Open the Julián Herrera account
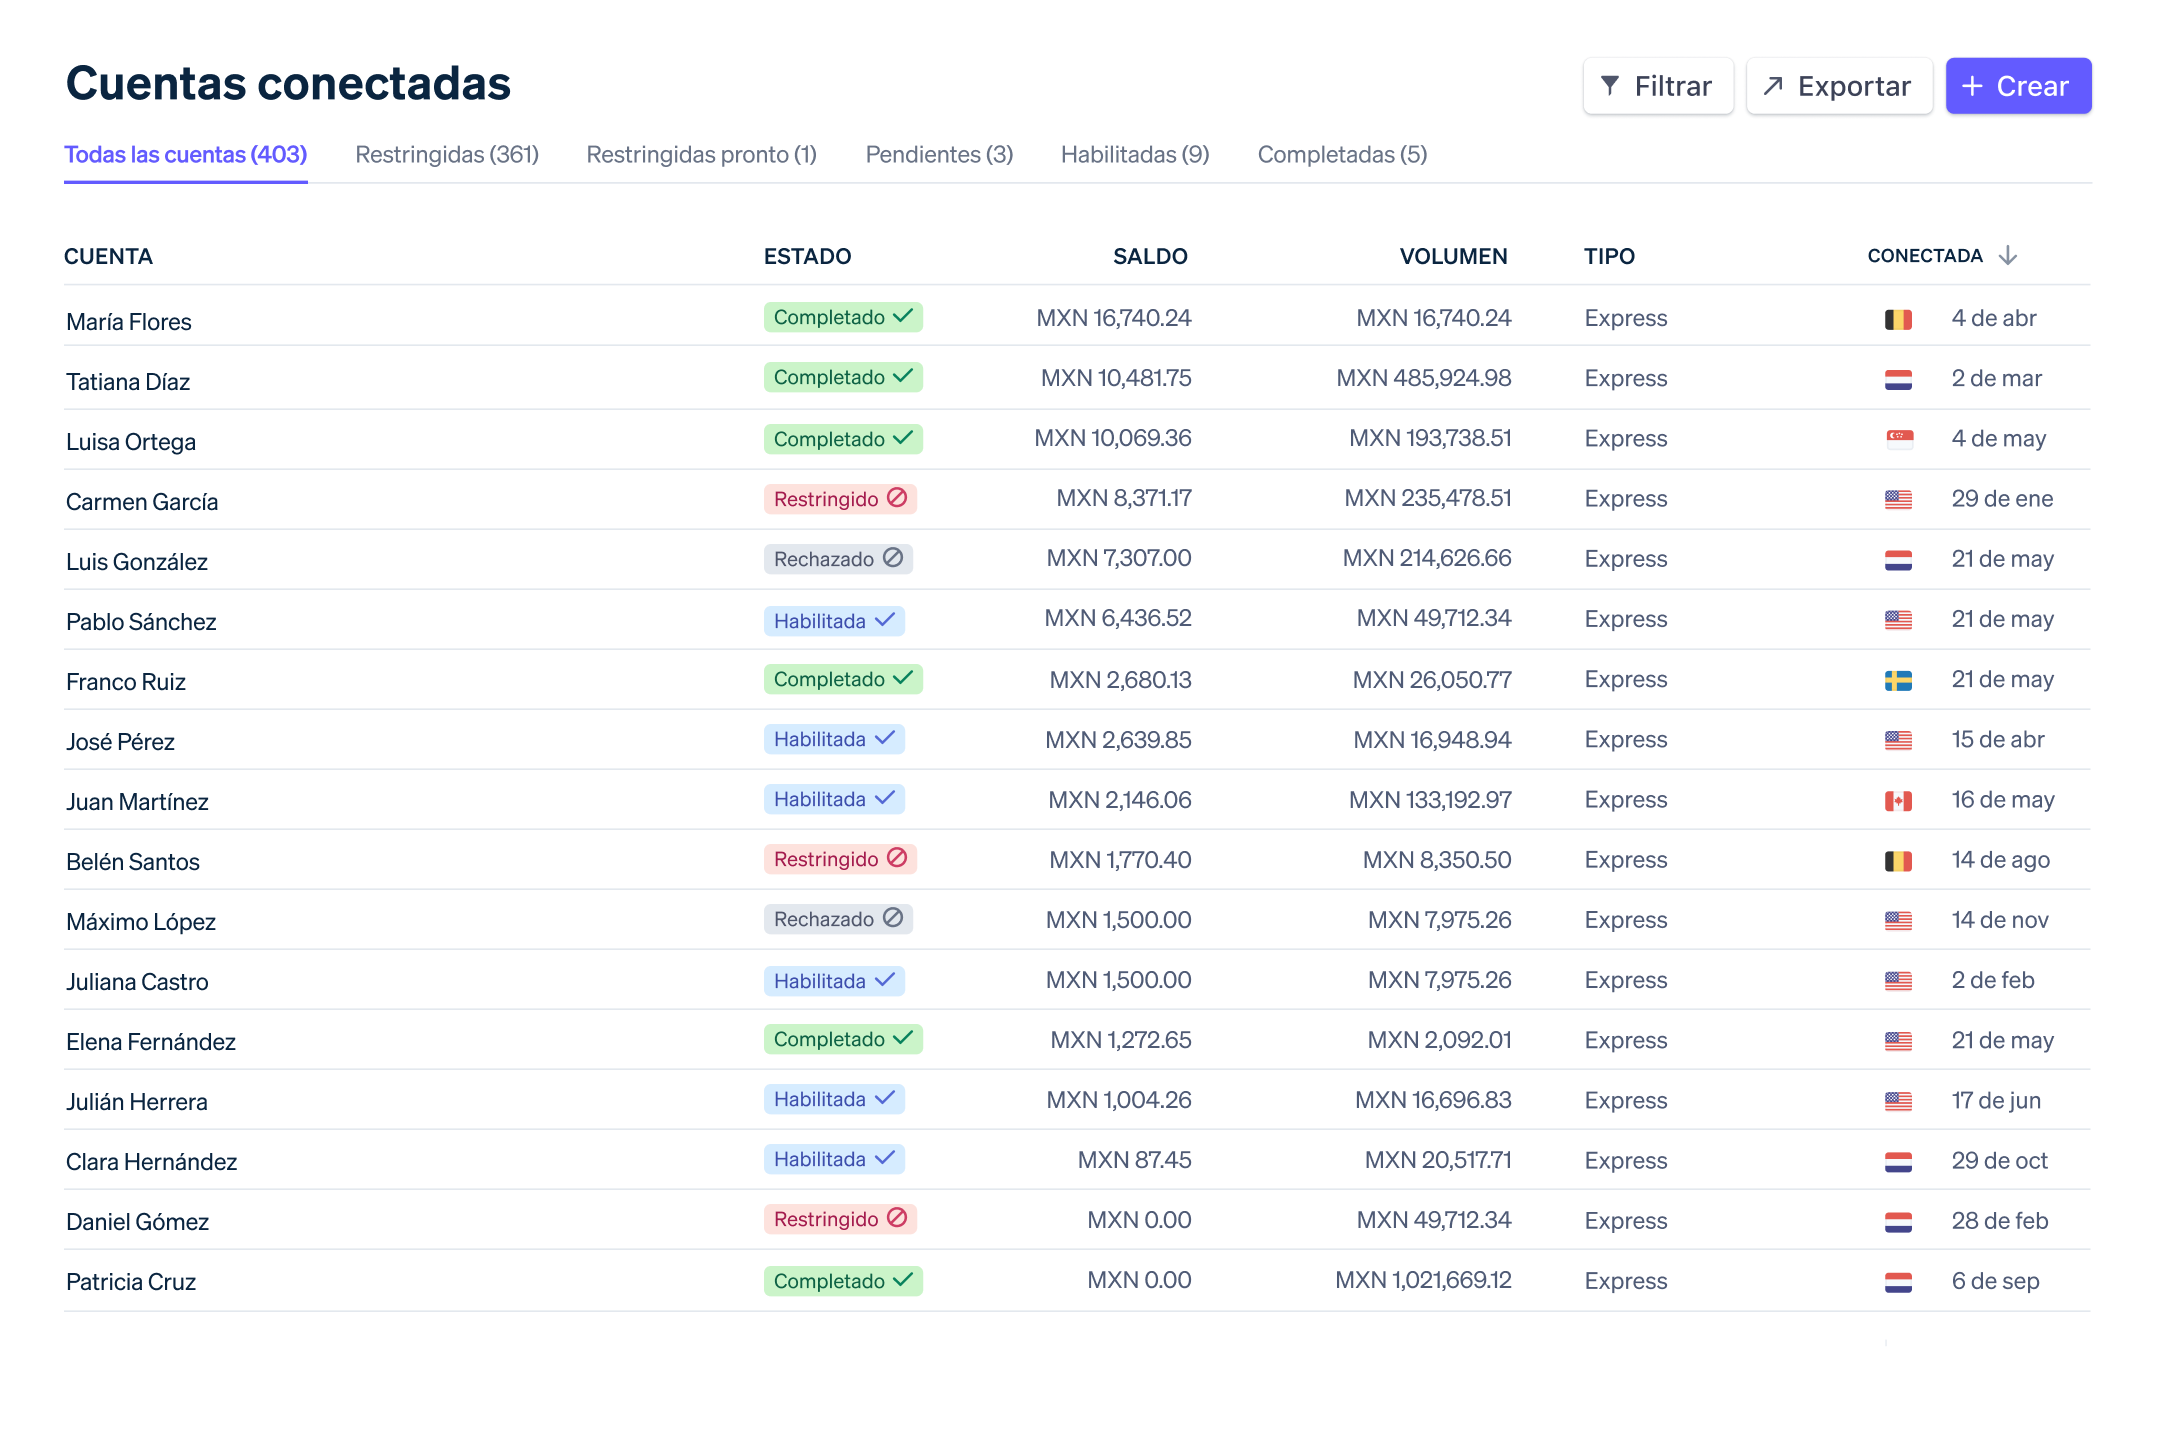Viewport: 2158px width, 1448px height. pos(137,1101)
